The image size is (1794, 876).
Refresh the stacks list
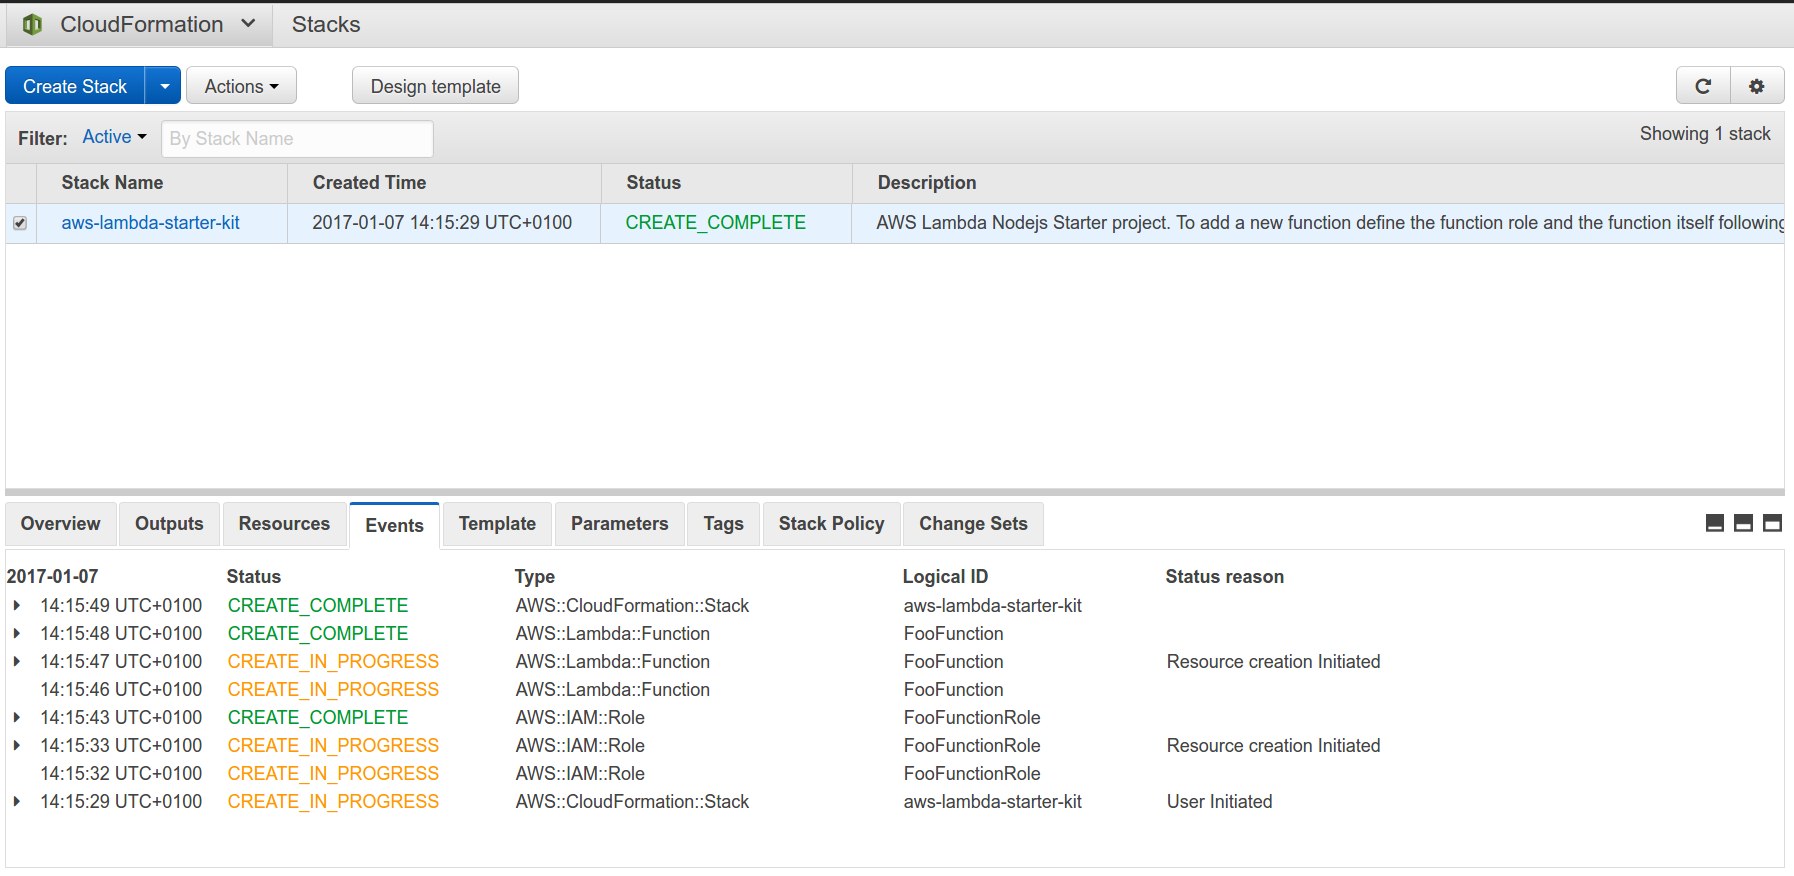click(1703, 86)
